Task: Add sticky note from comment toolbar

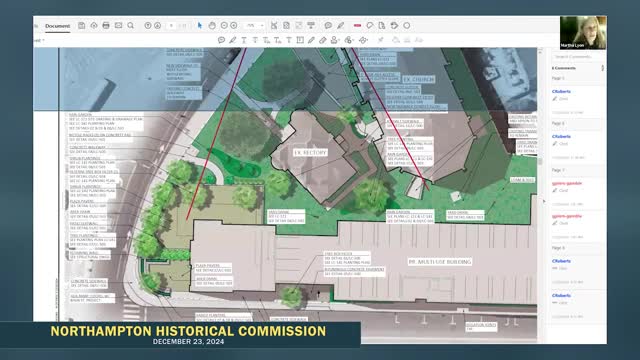Action: pos(221,40)
